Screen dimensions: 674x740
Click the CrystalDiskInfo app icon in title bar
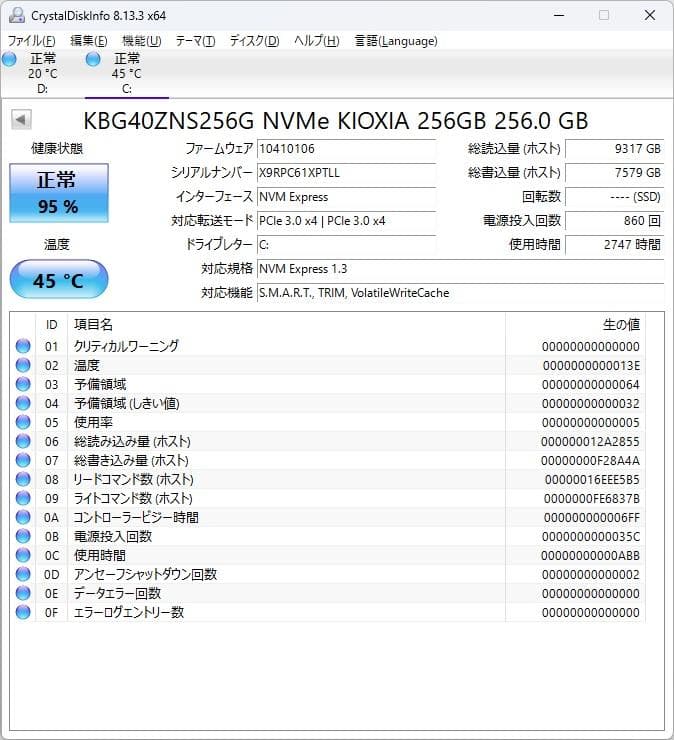(17, 15)
